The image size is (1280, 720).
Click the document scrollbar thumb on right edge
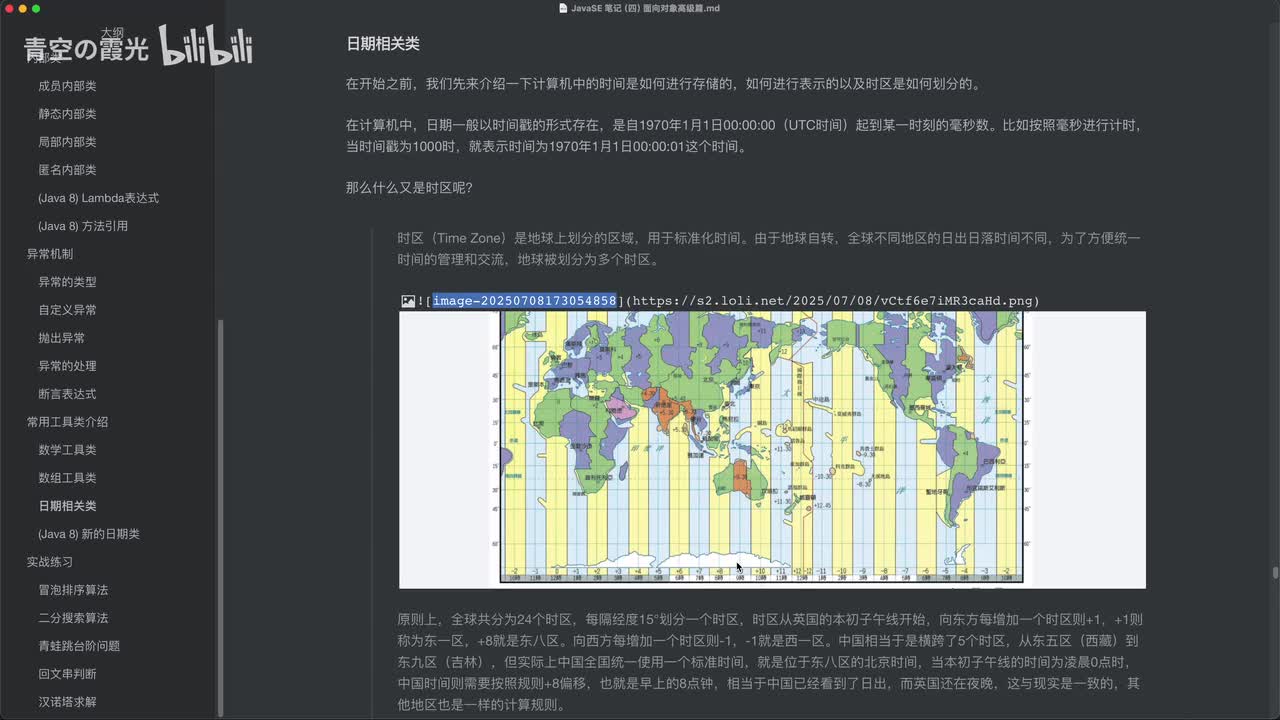coord(1275,573)
